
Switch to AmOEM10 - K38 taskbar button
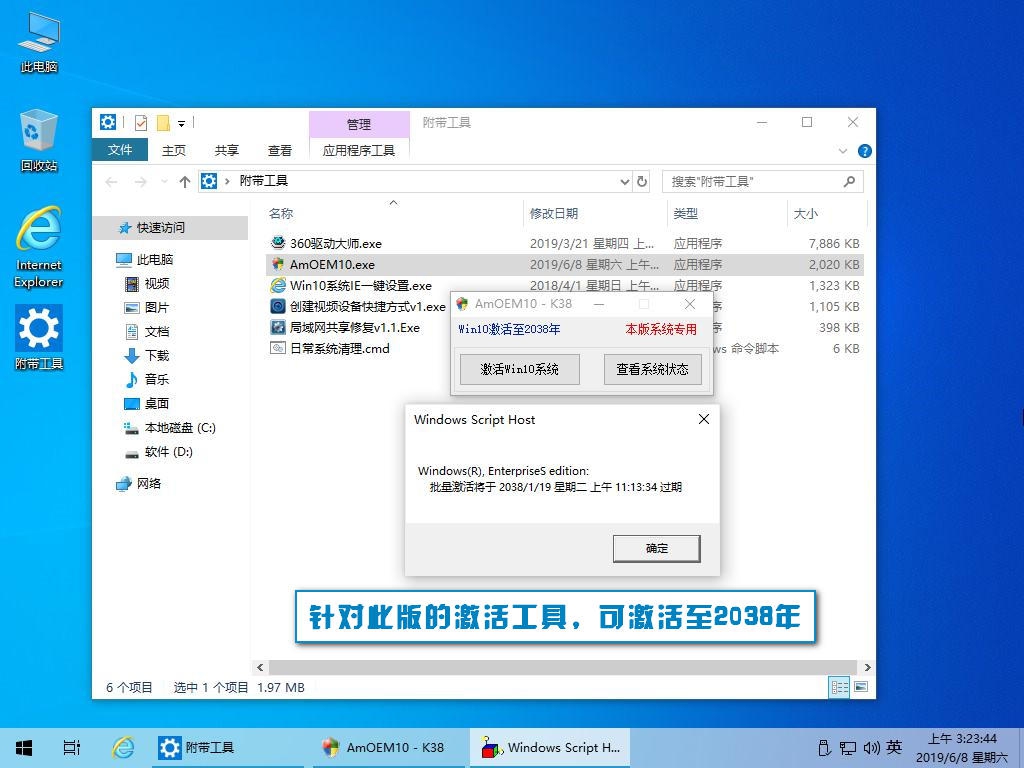click(x=387, y=748)
